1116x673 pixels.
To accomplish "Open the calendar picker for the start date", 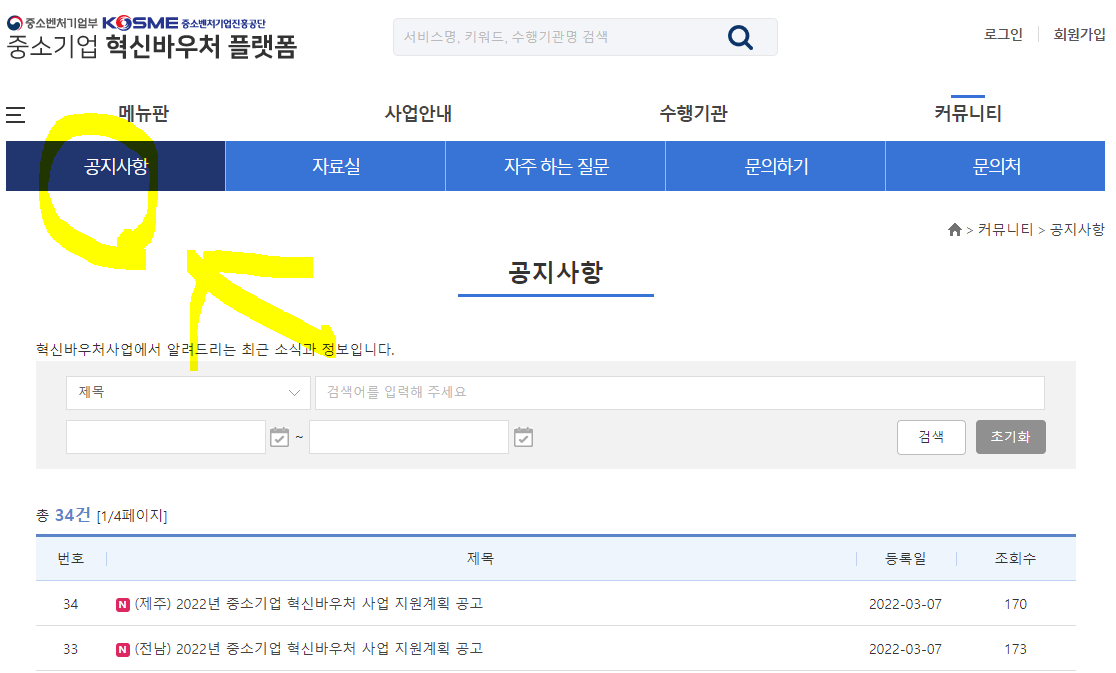I will pos(279,437).
